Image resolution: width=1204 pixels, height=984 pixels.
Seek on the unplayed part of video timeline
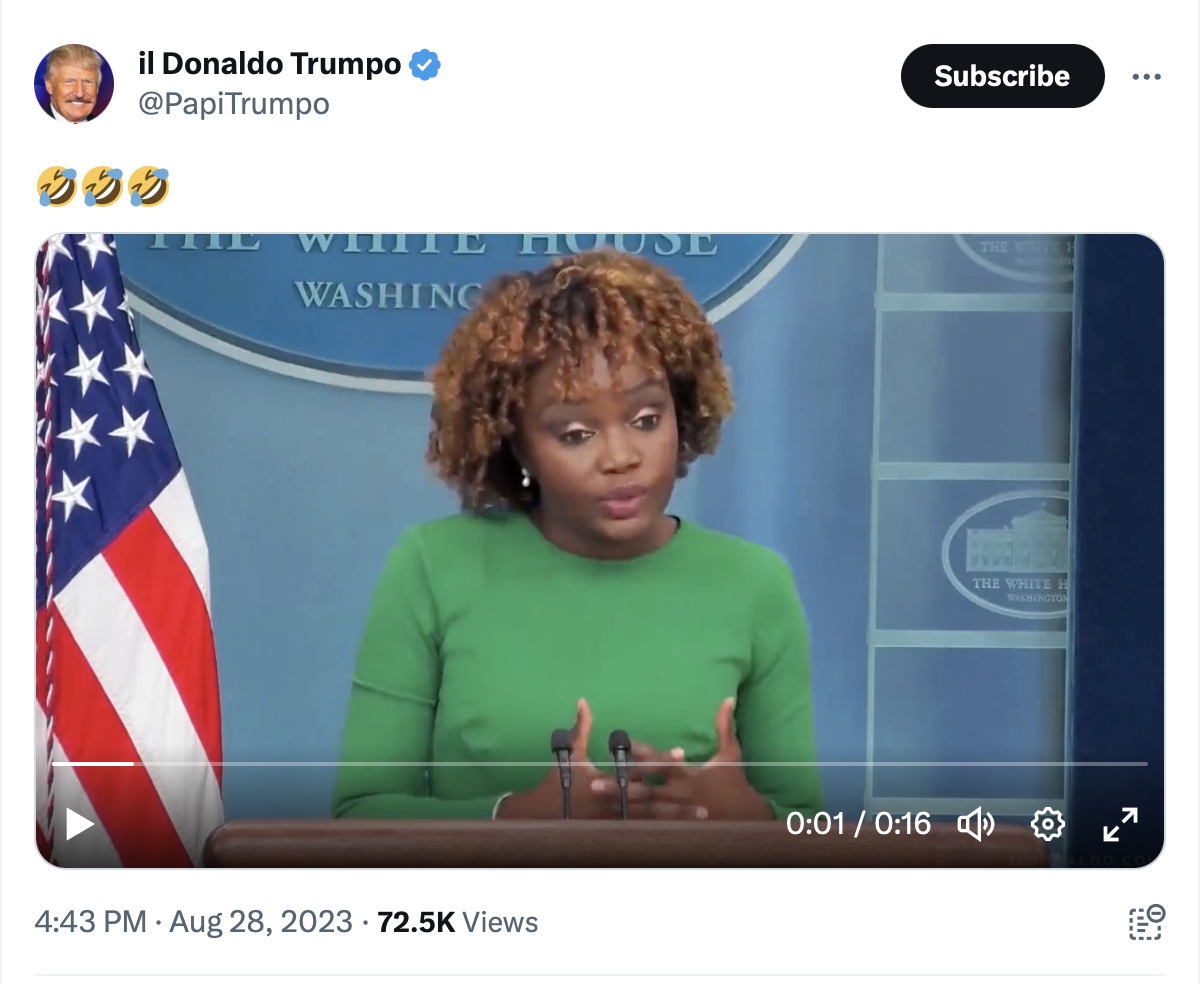[x=640, y=764]
